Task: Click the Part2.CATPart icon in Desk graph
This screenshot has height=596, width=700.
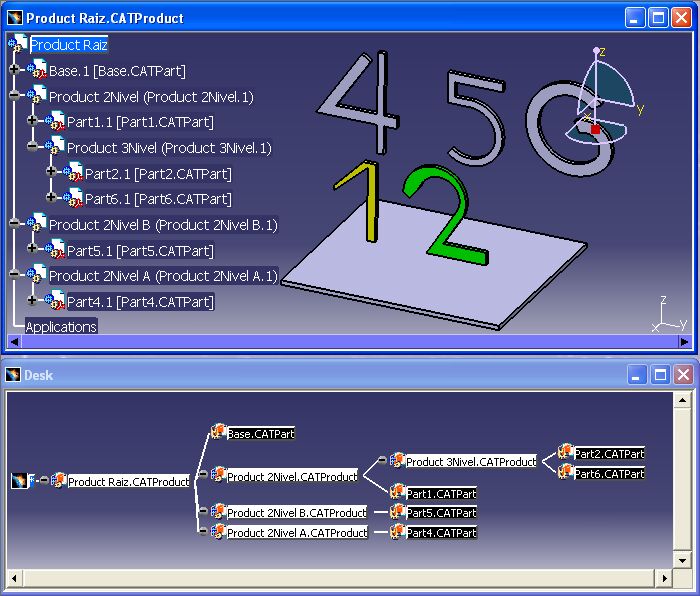Action: pyautogui.click(x=565, y=453)
